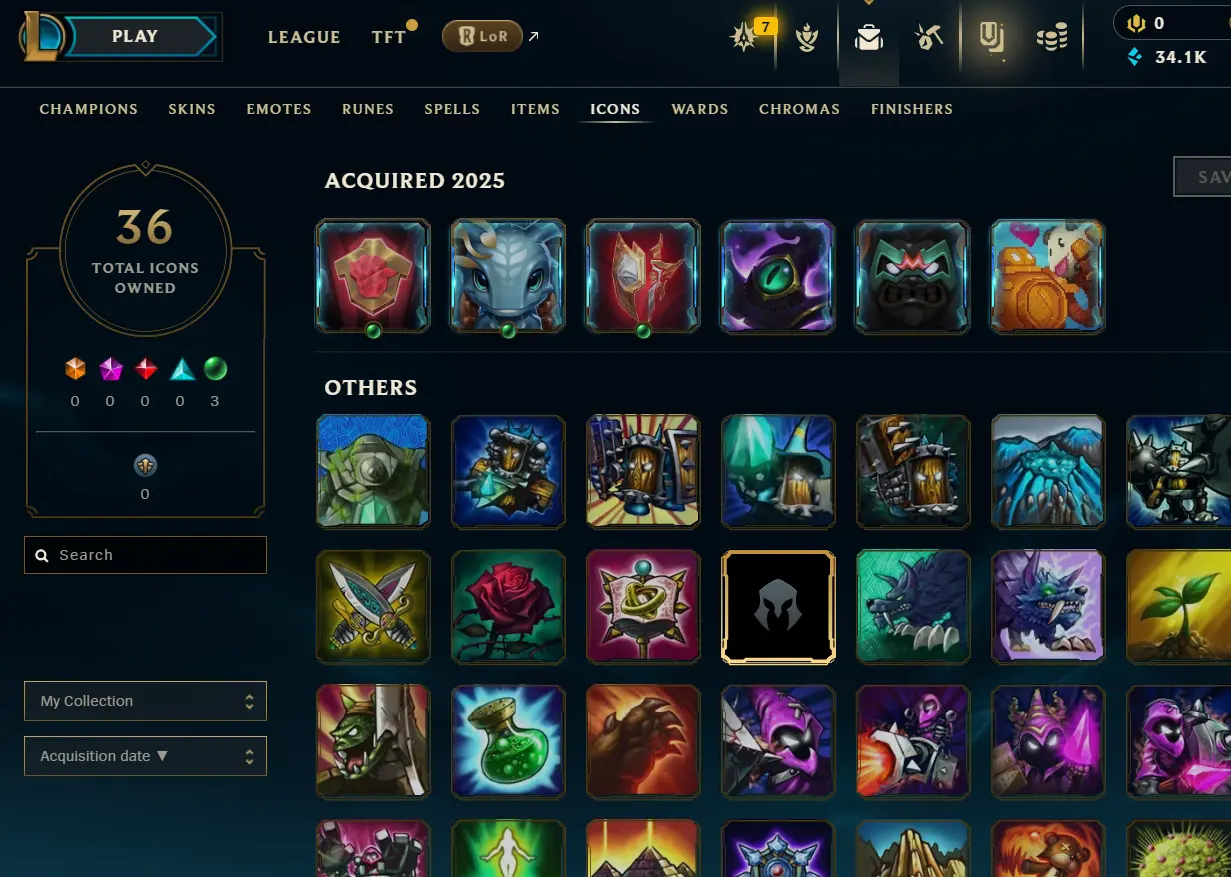Screen dimensions: 1231x877
Task: Click the League of Legends logo
Action: click(x=42, y=37)
